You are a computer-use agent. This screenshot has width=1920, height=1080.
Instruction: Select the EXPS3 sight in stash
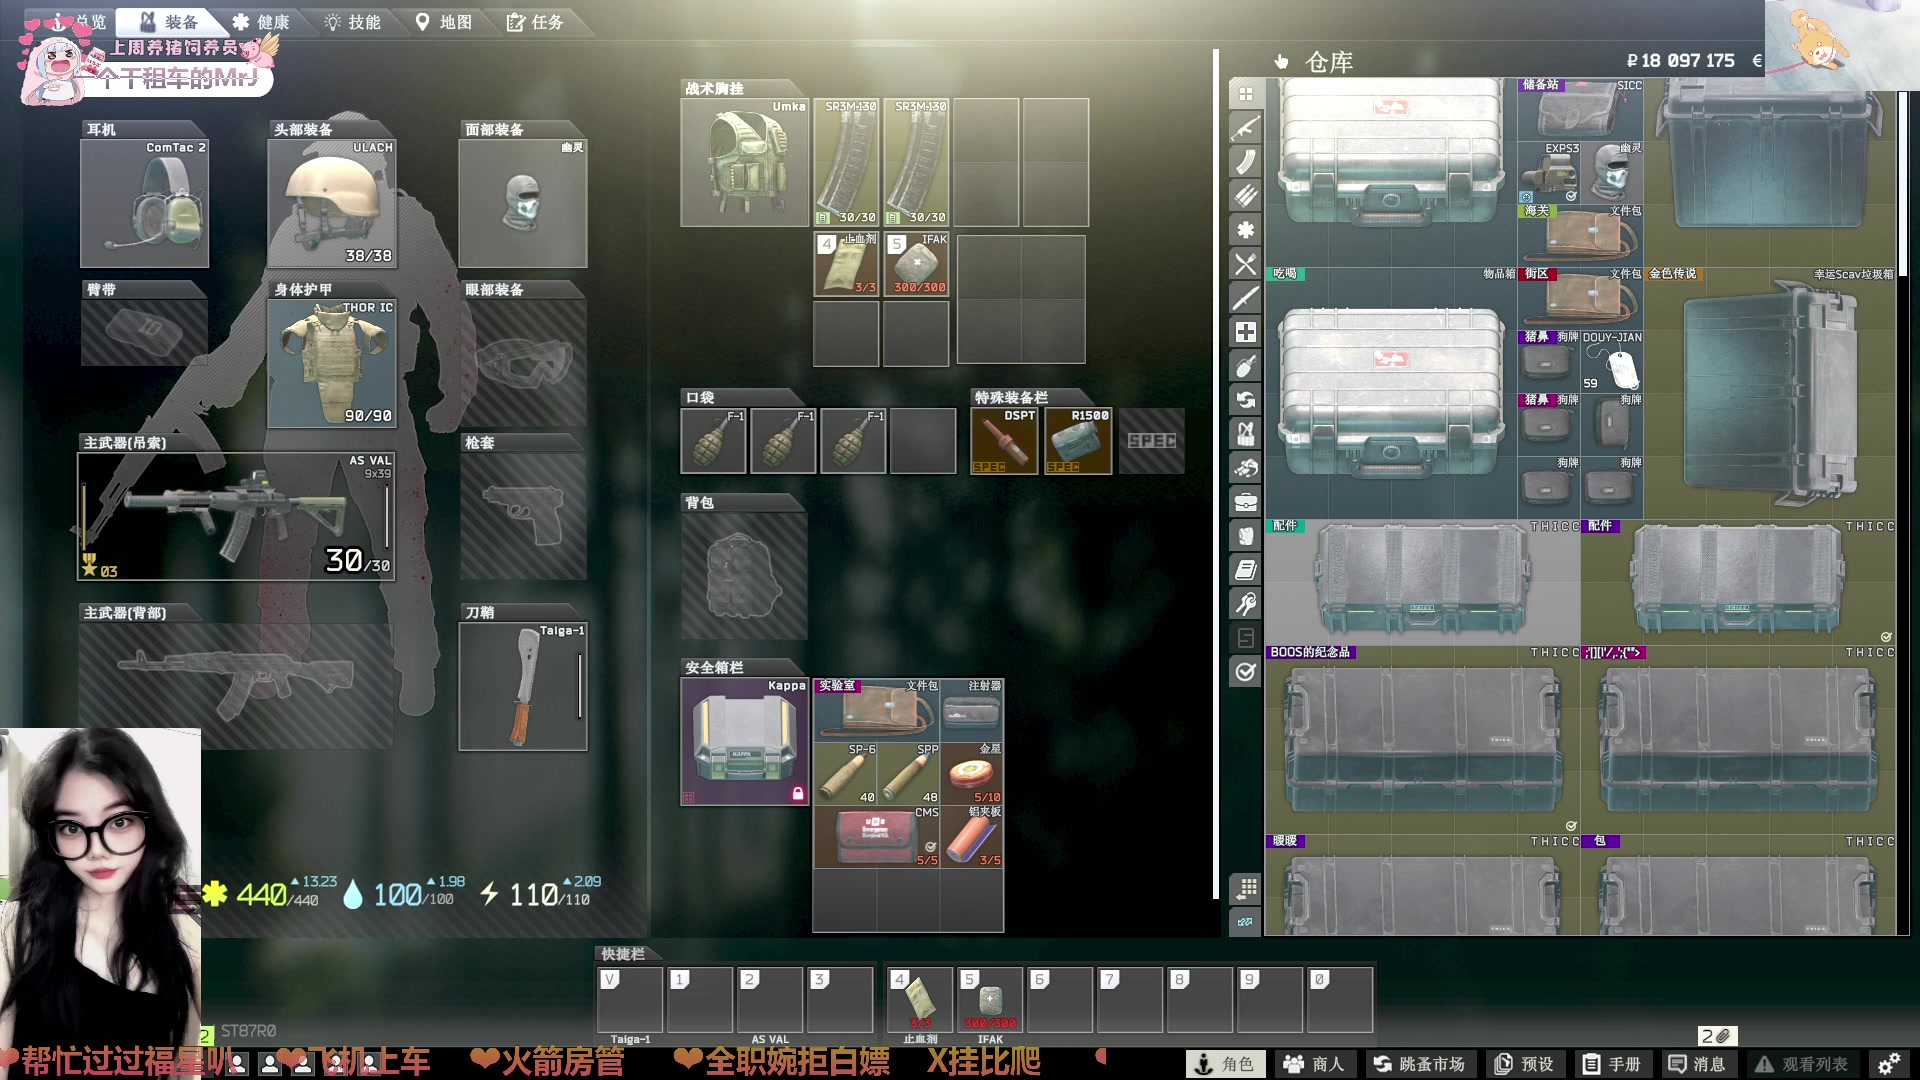click(1549, 172)
